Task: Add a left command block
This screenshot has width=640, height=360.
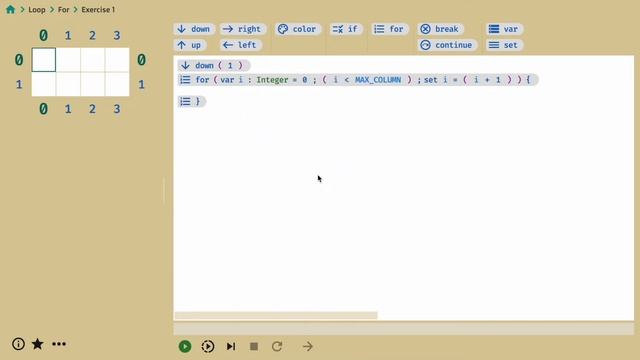Action: (x=240, y=45)
